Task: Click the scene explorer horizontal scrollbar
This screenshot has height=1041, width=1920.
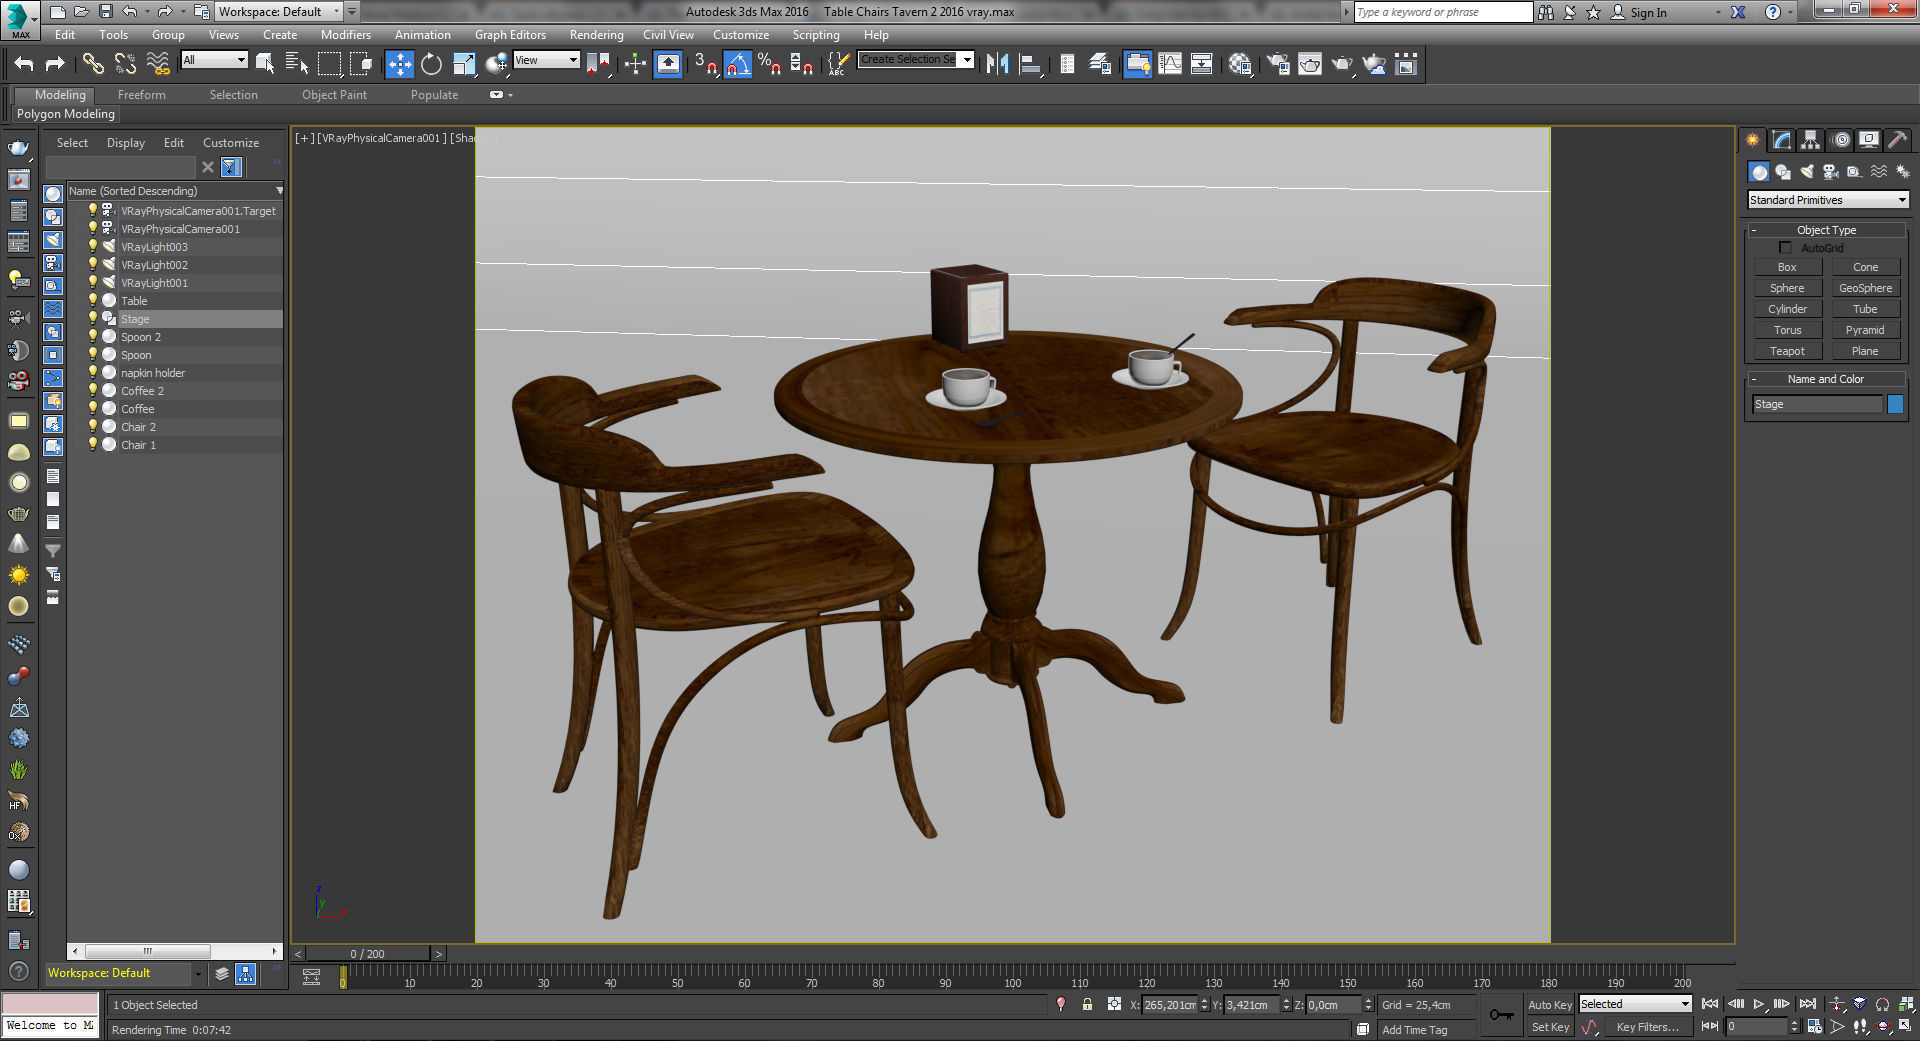Action: tap(147, 951)
